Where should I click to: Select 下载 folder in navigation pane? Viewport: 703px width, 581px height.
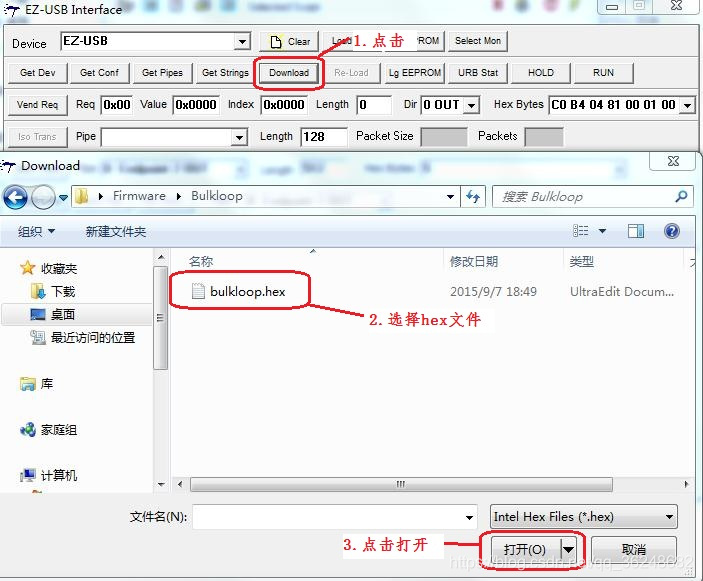pyautogui.click(x=63, y=291)
